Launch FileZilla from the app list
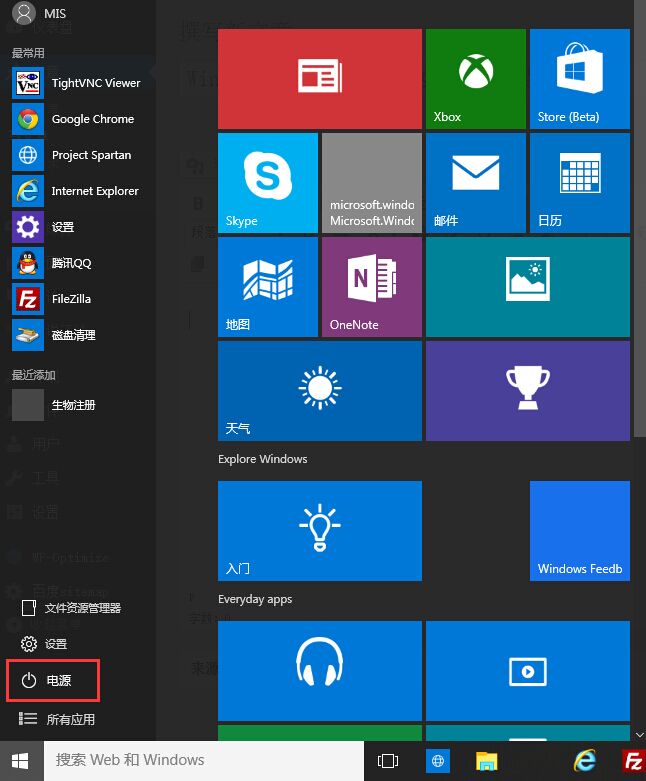The image size is (646, 781). click(x=77, y=299)
